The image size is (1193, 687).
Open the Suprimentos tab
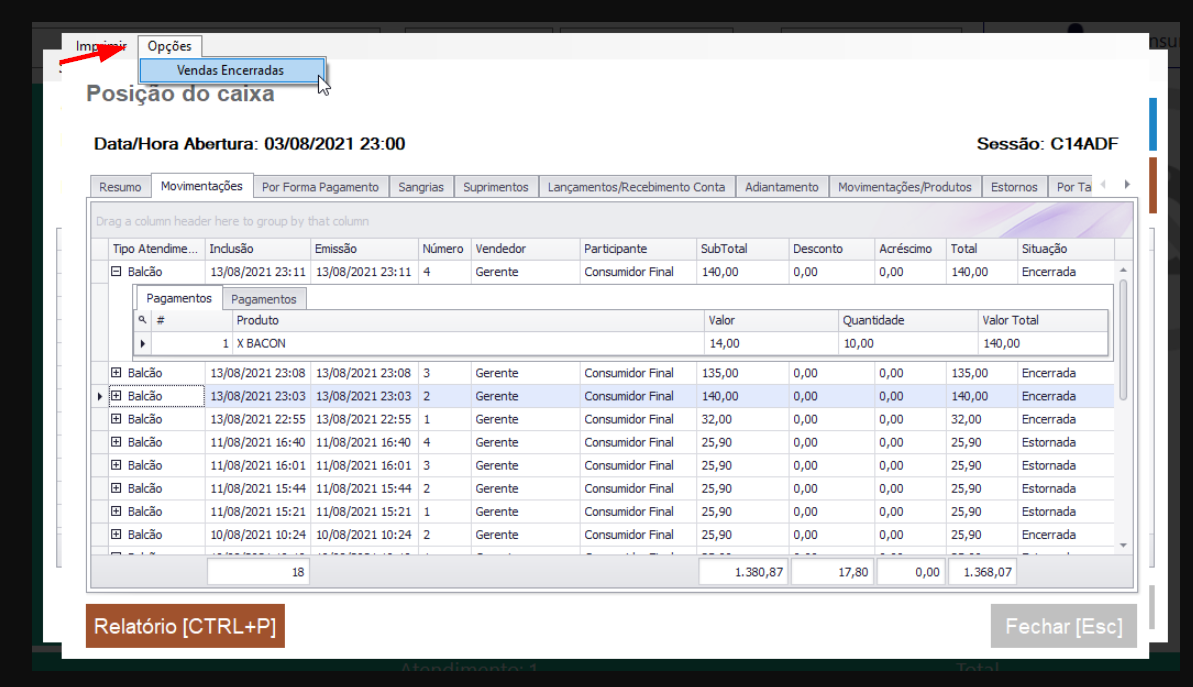[495, 187]
